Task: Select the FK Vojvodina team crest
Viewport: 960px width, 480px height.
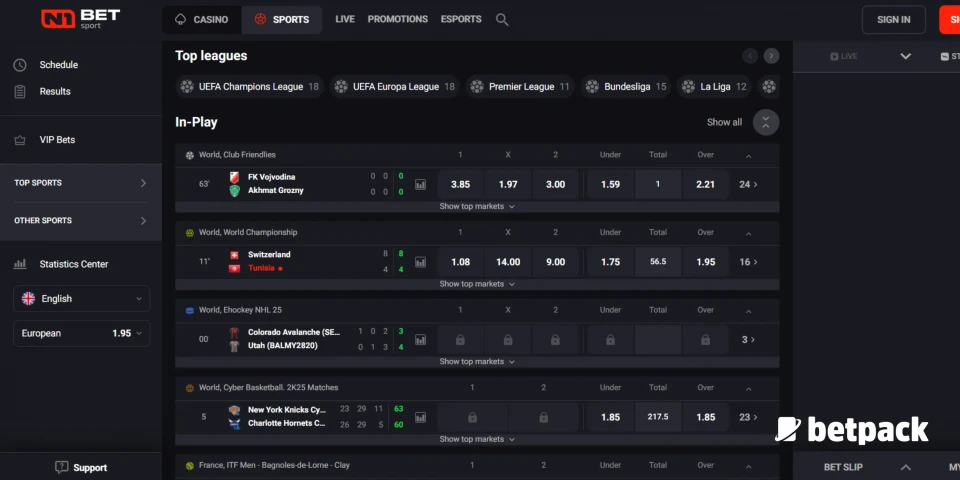Action: [234, 178]
